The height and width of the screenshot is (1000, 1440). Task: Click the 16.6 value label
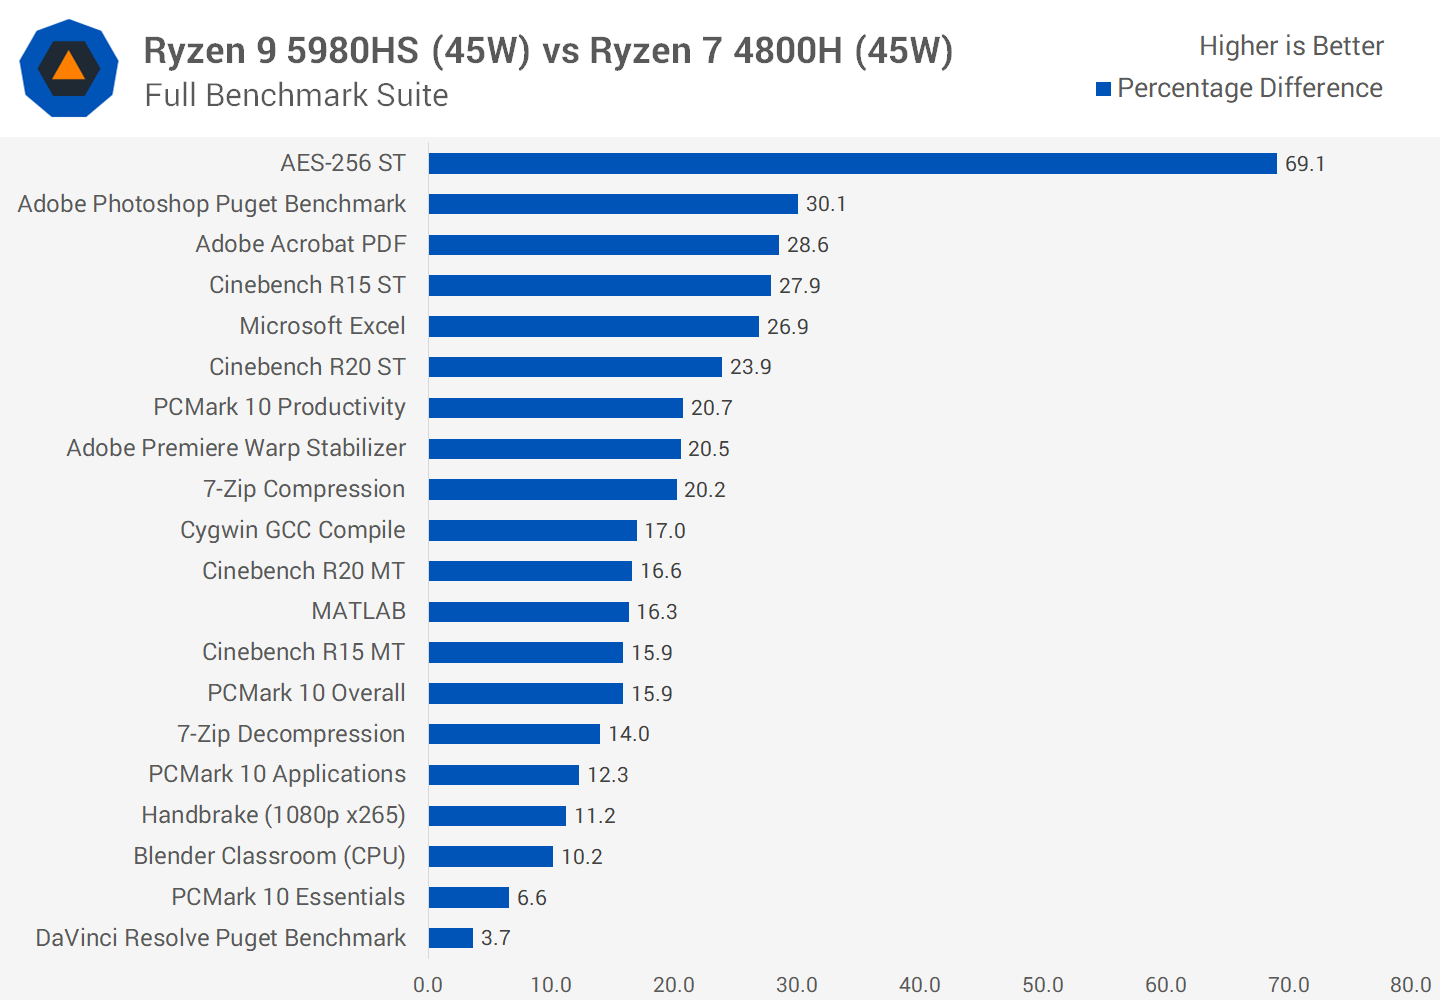click(661, 571)
